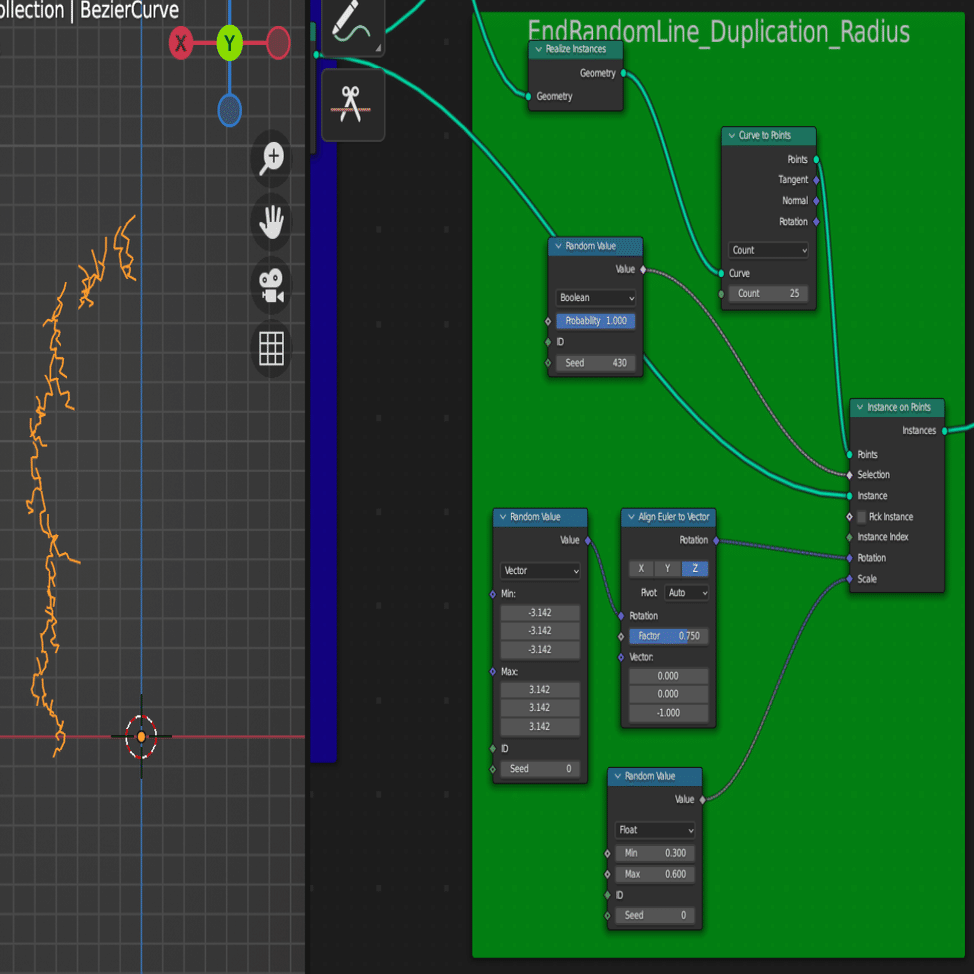Click the blue negative Z axis gizmo

pos(229,111)
